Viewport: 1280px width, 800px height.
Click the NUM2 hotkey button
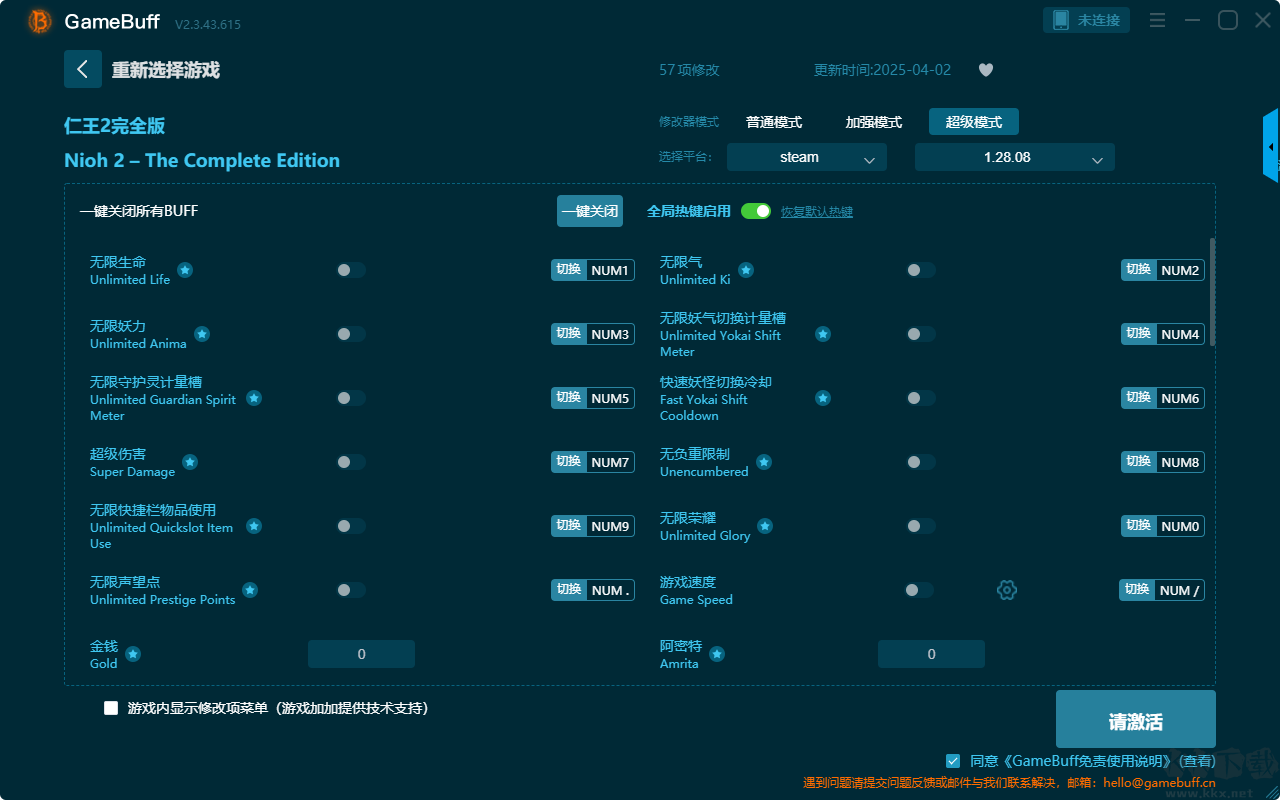click(x=1163, y=270)
